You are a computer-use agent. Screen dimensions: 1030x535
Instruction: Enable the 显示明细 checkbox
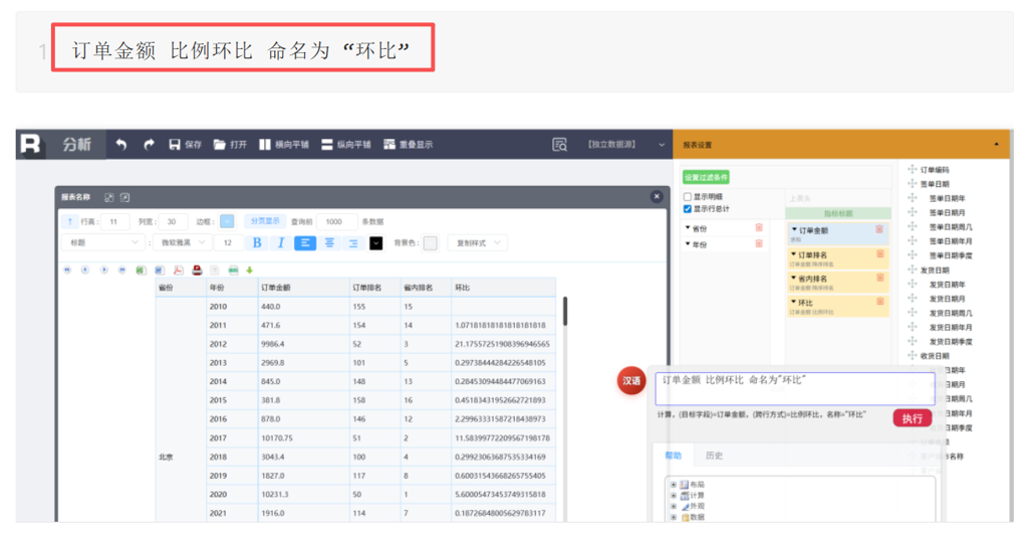[687, 197]
